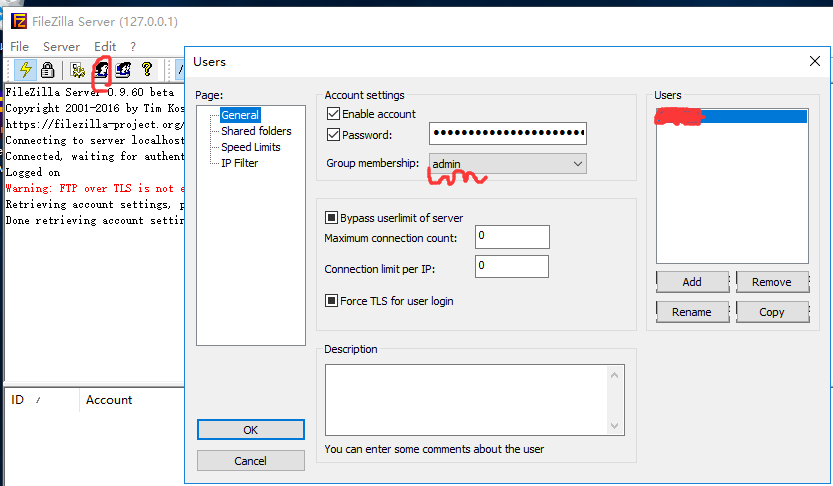Click the 'FileZilla Server 0.9.60 beta' log line
The width and height of the screenshot is (833, 486).
tap(90, 92)
